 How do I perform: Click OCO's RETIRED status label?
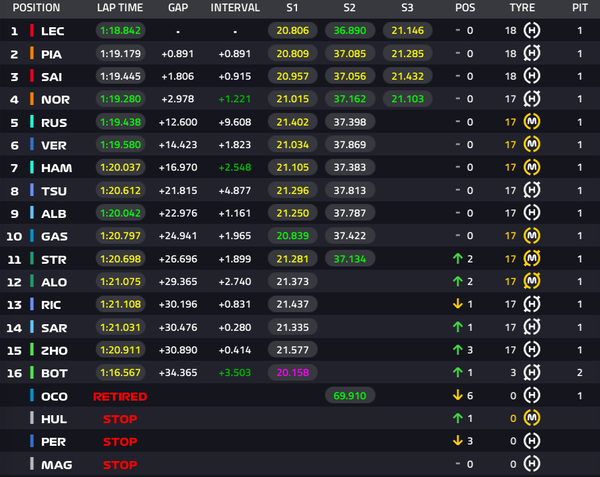pyautogui.click(x=120, y=397)
